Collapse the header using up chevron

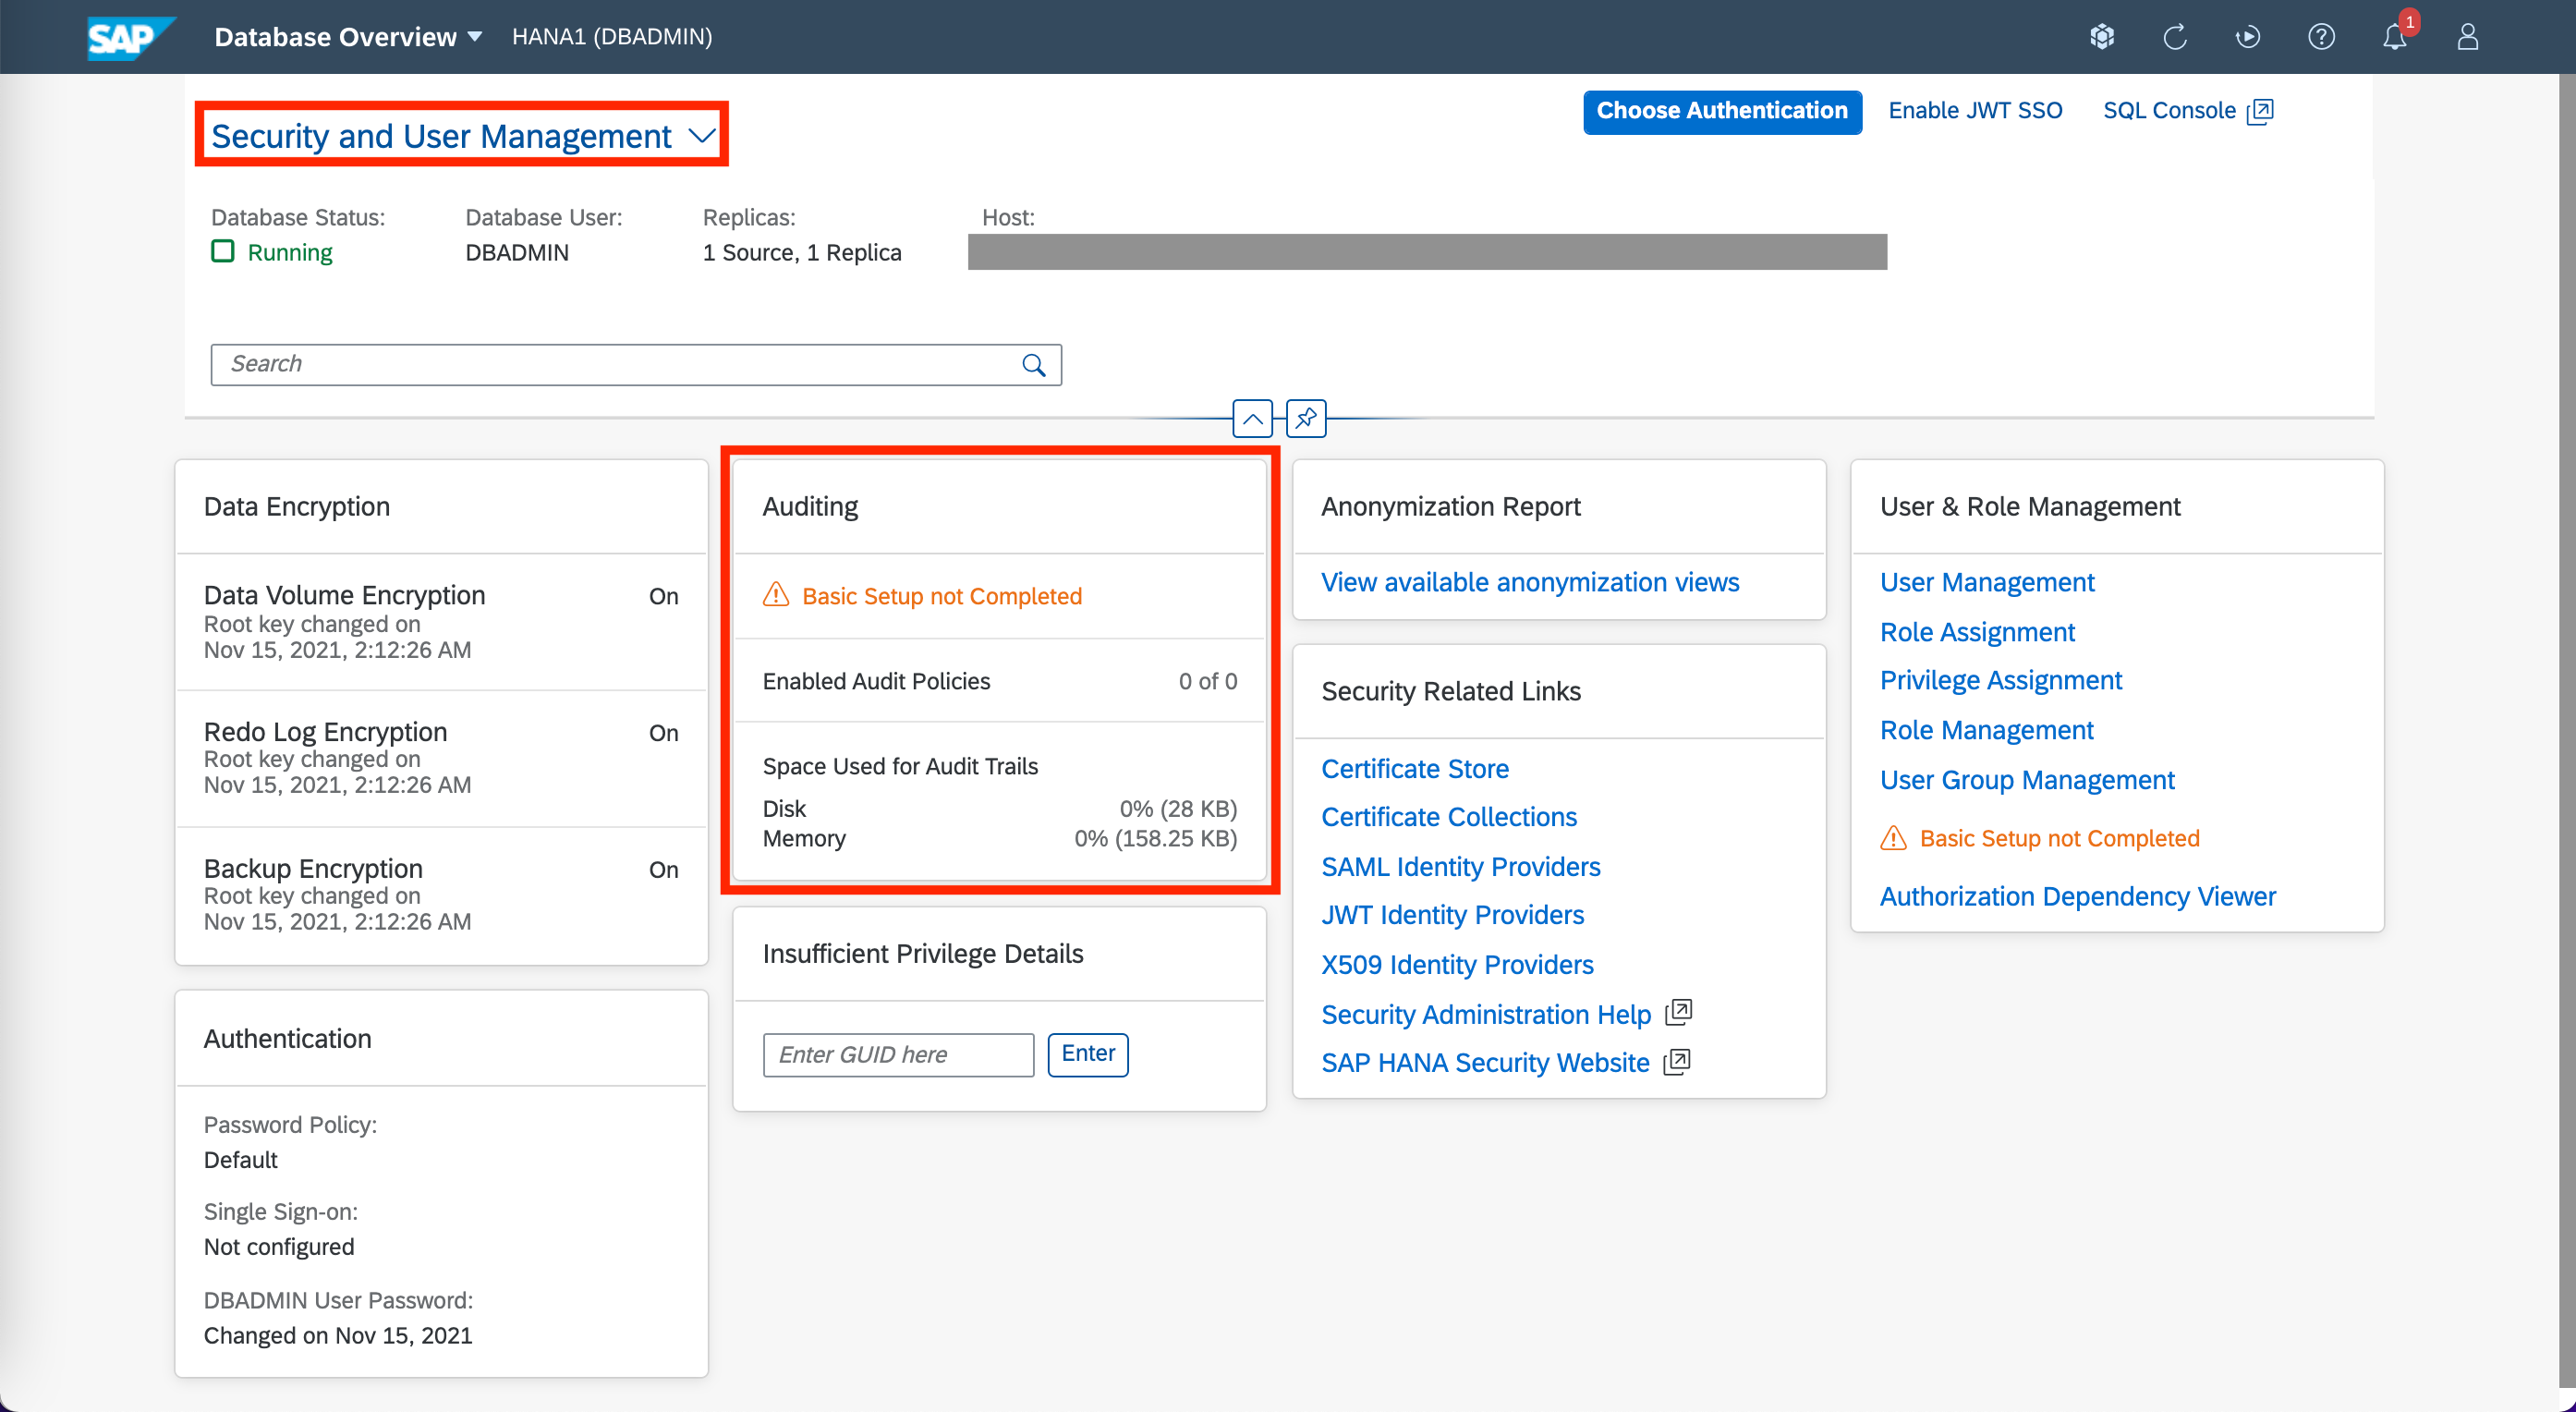point(1252,418)
